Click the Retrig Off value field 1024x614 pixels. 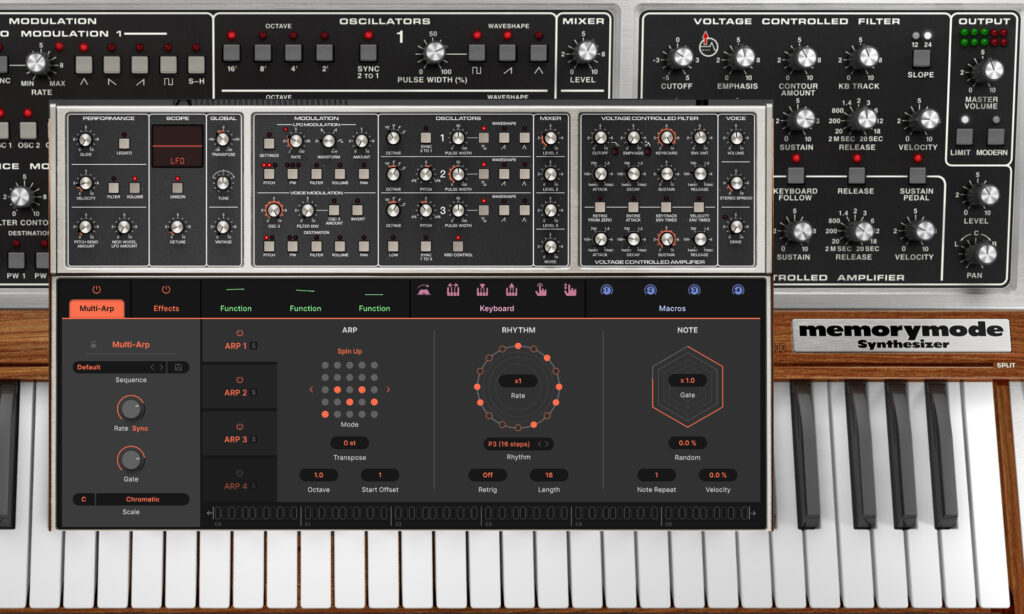487,475
